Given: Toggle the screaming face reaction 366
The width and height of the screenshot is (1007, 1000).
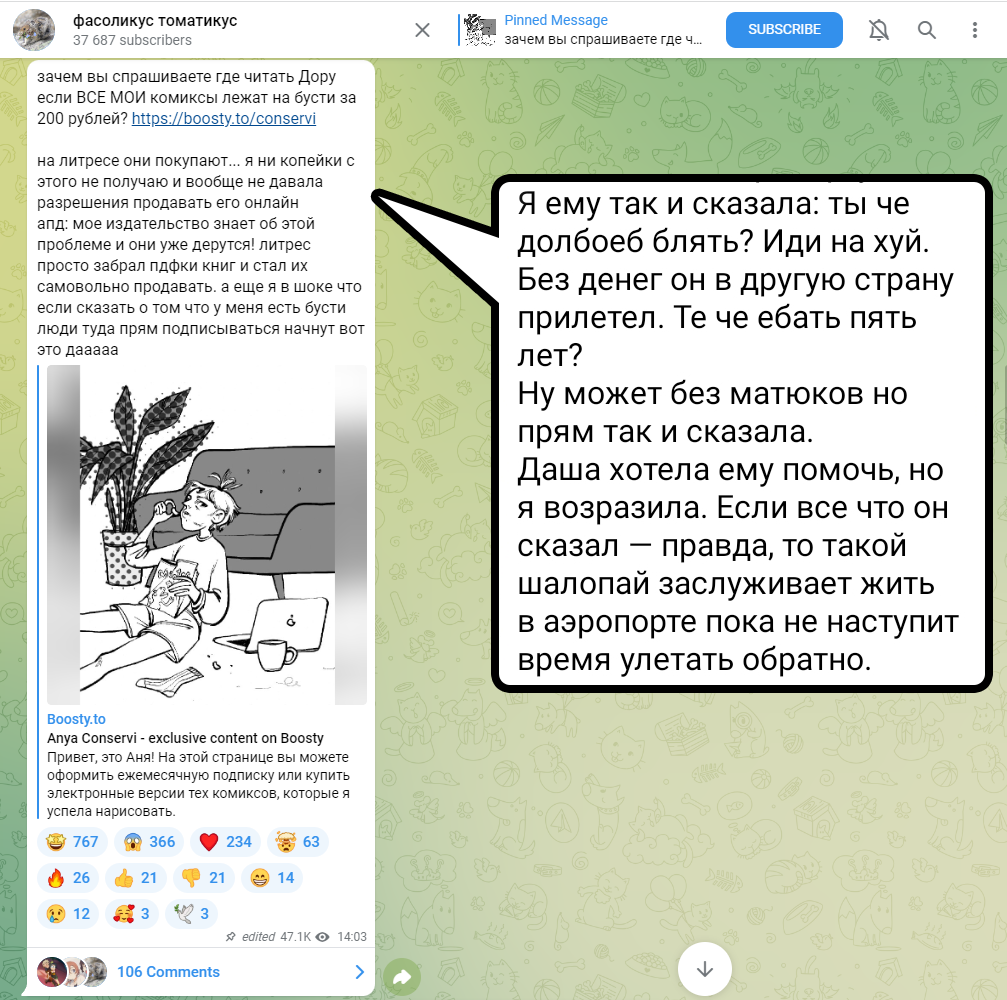Looking at the screenshot, I should 149,841.
